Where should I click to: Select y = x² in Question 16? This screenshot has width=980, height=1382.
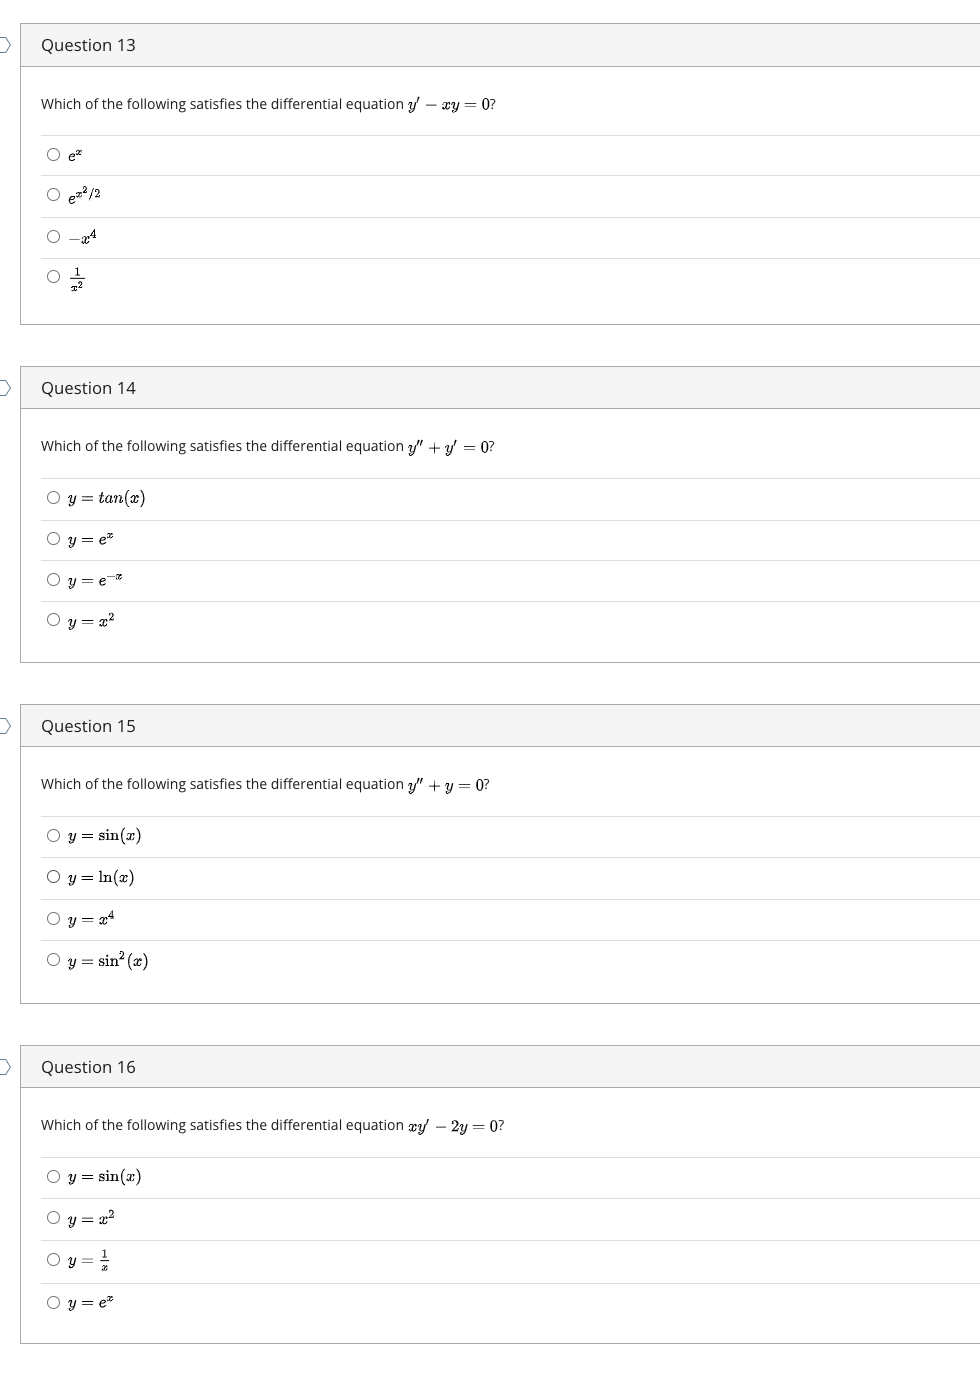coord(52,1217)
